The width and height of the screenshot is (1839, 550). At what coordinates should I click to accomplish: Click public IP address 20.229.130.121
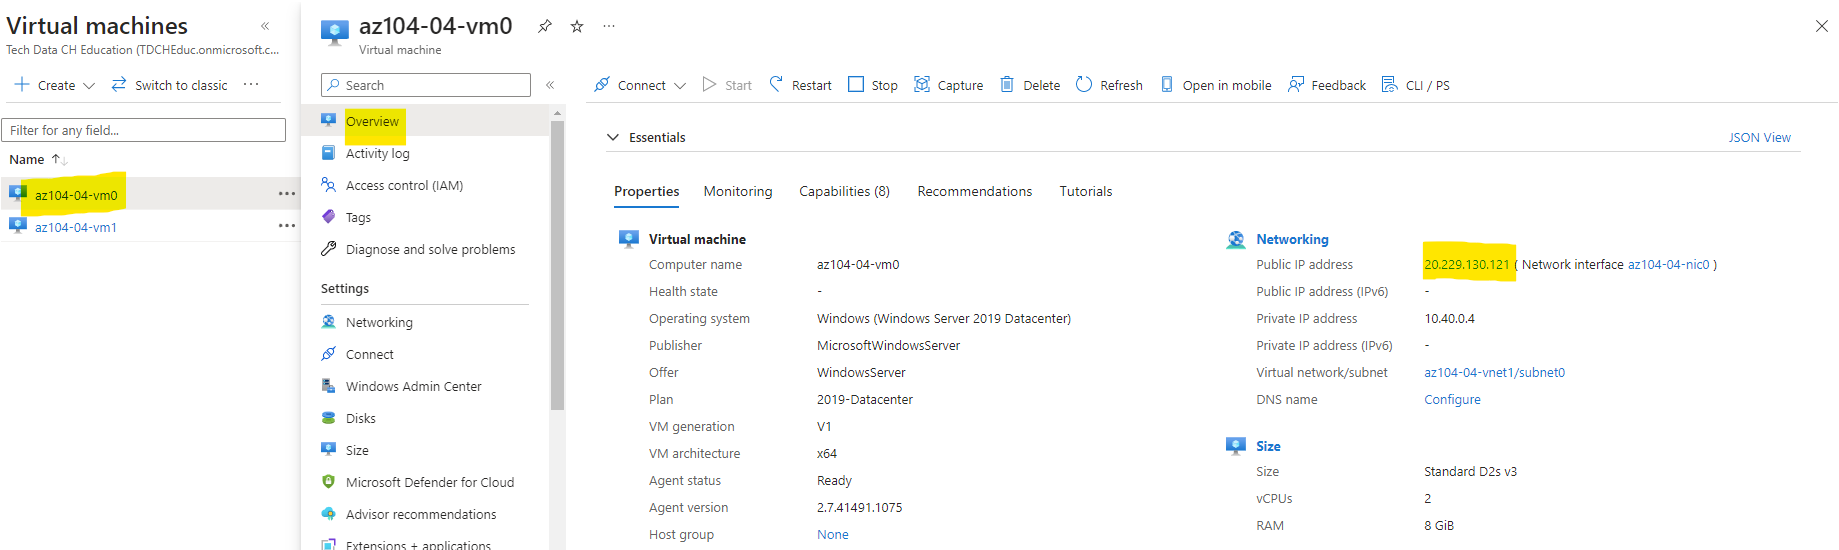coord(1466,264)
